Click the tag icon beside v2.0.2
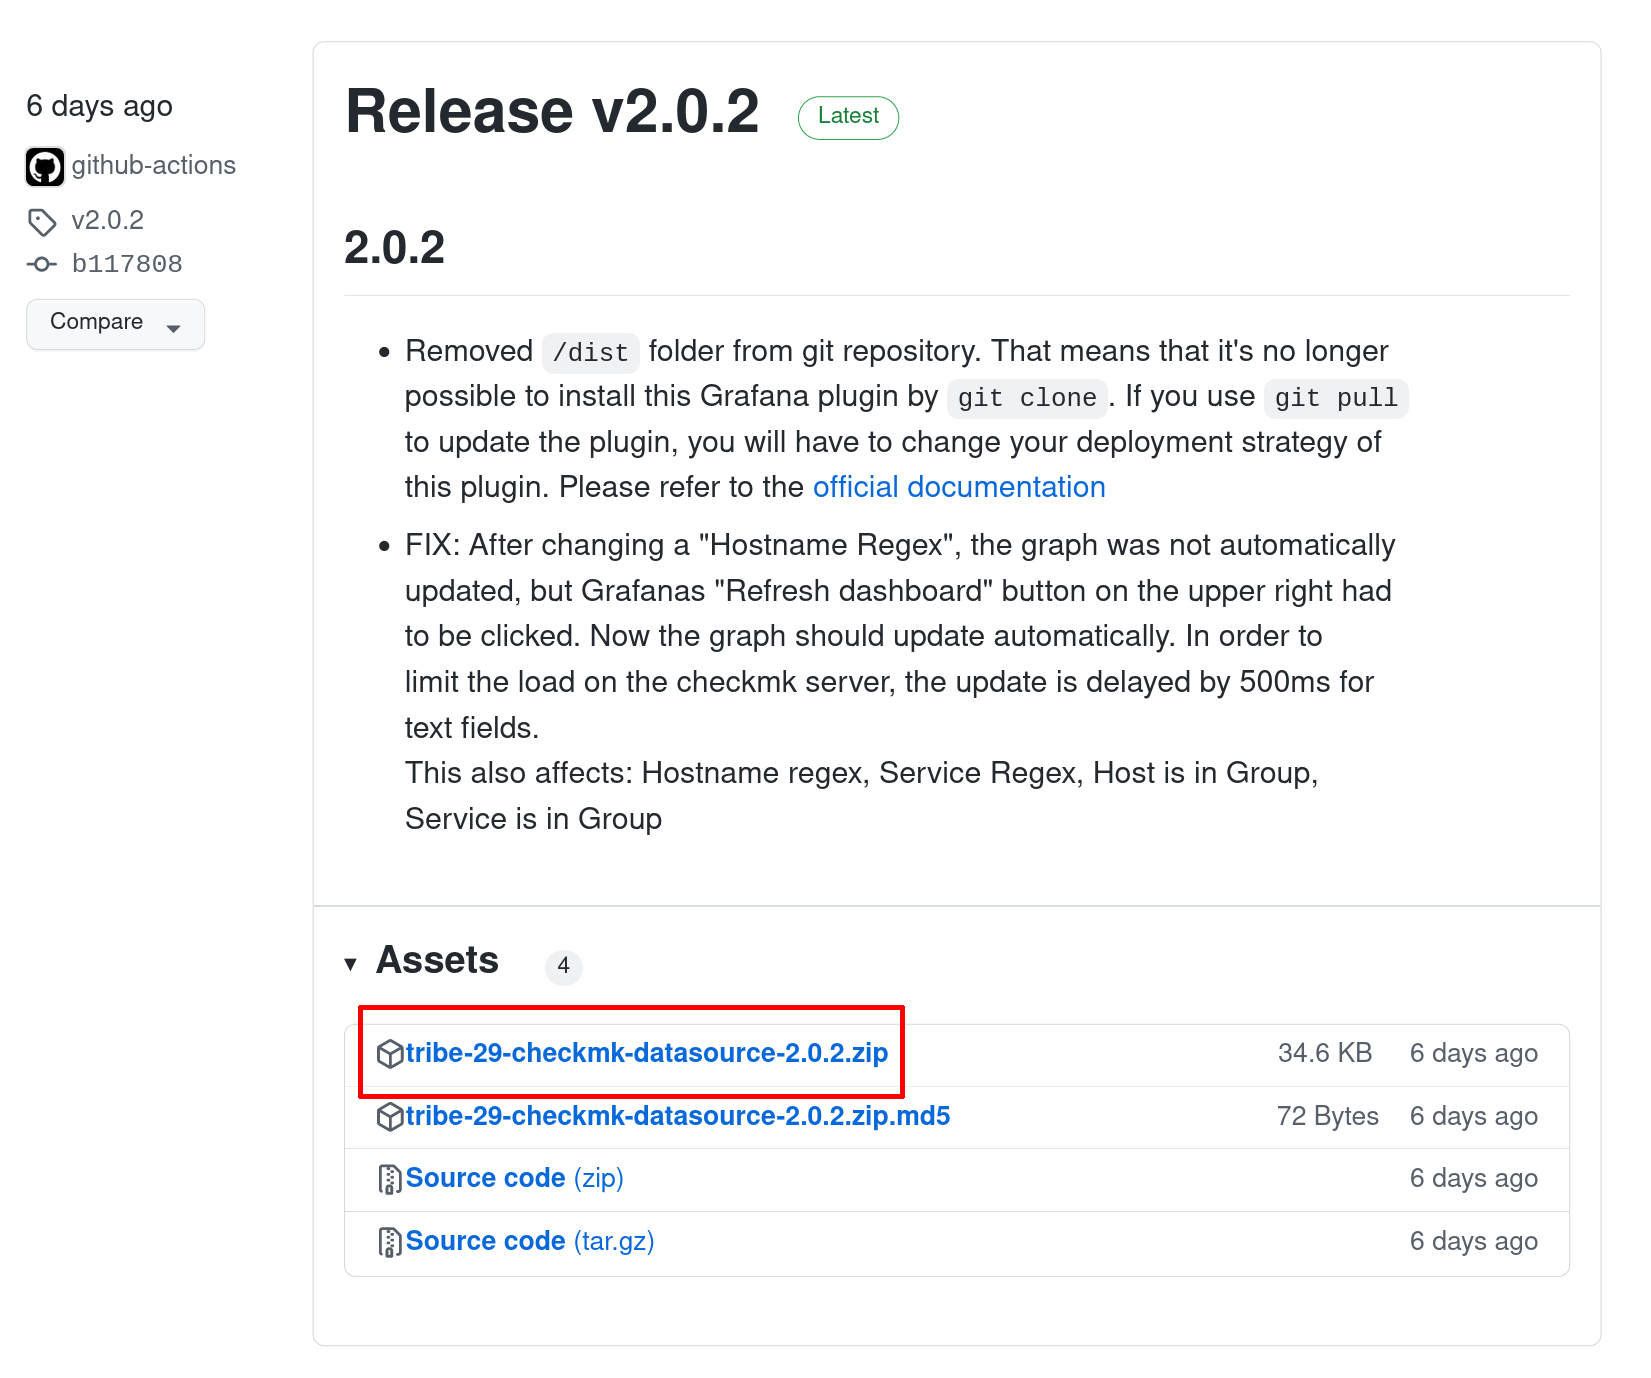1651x1378 pixels. [x=42, y=222]
